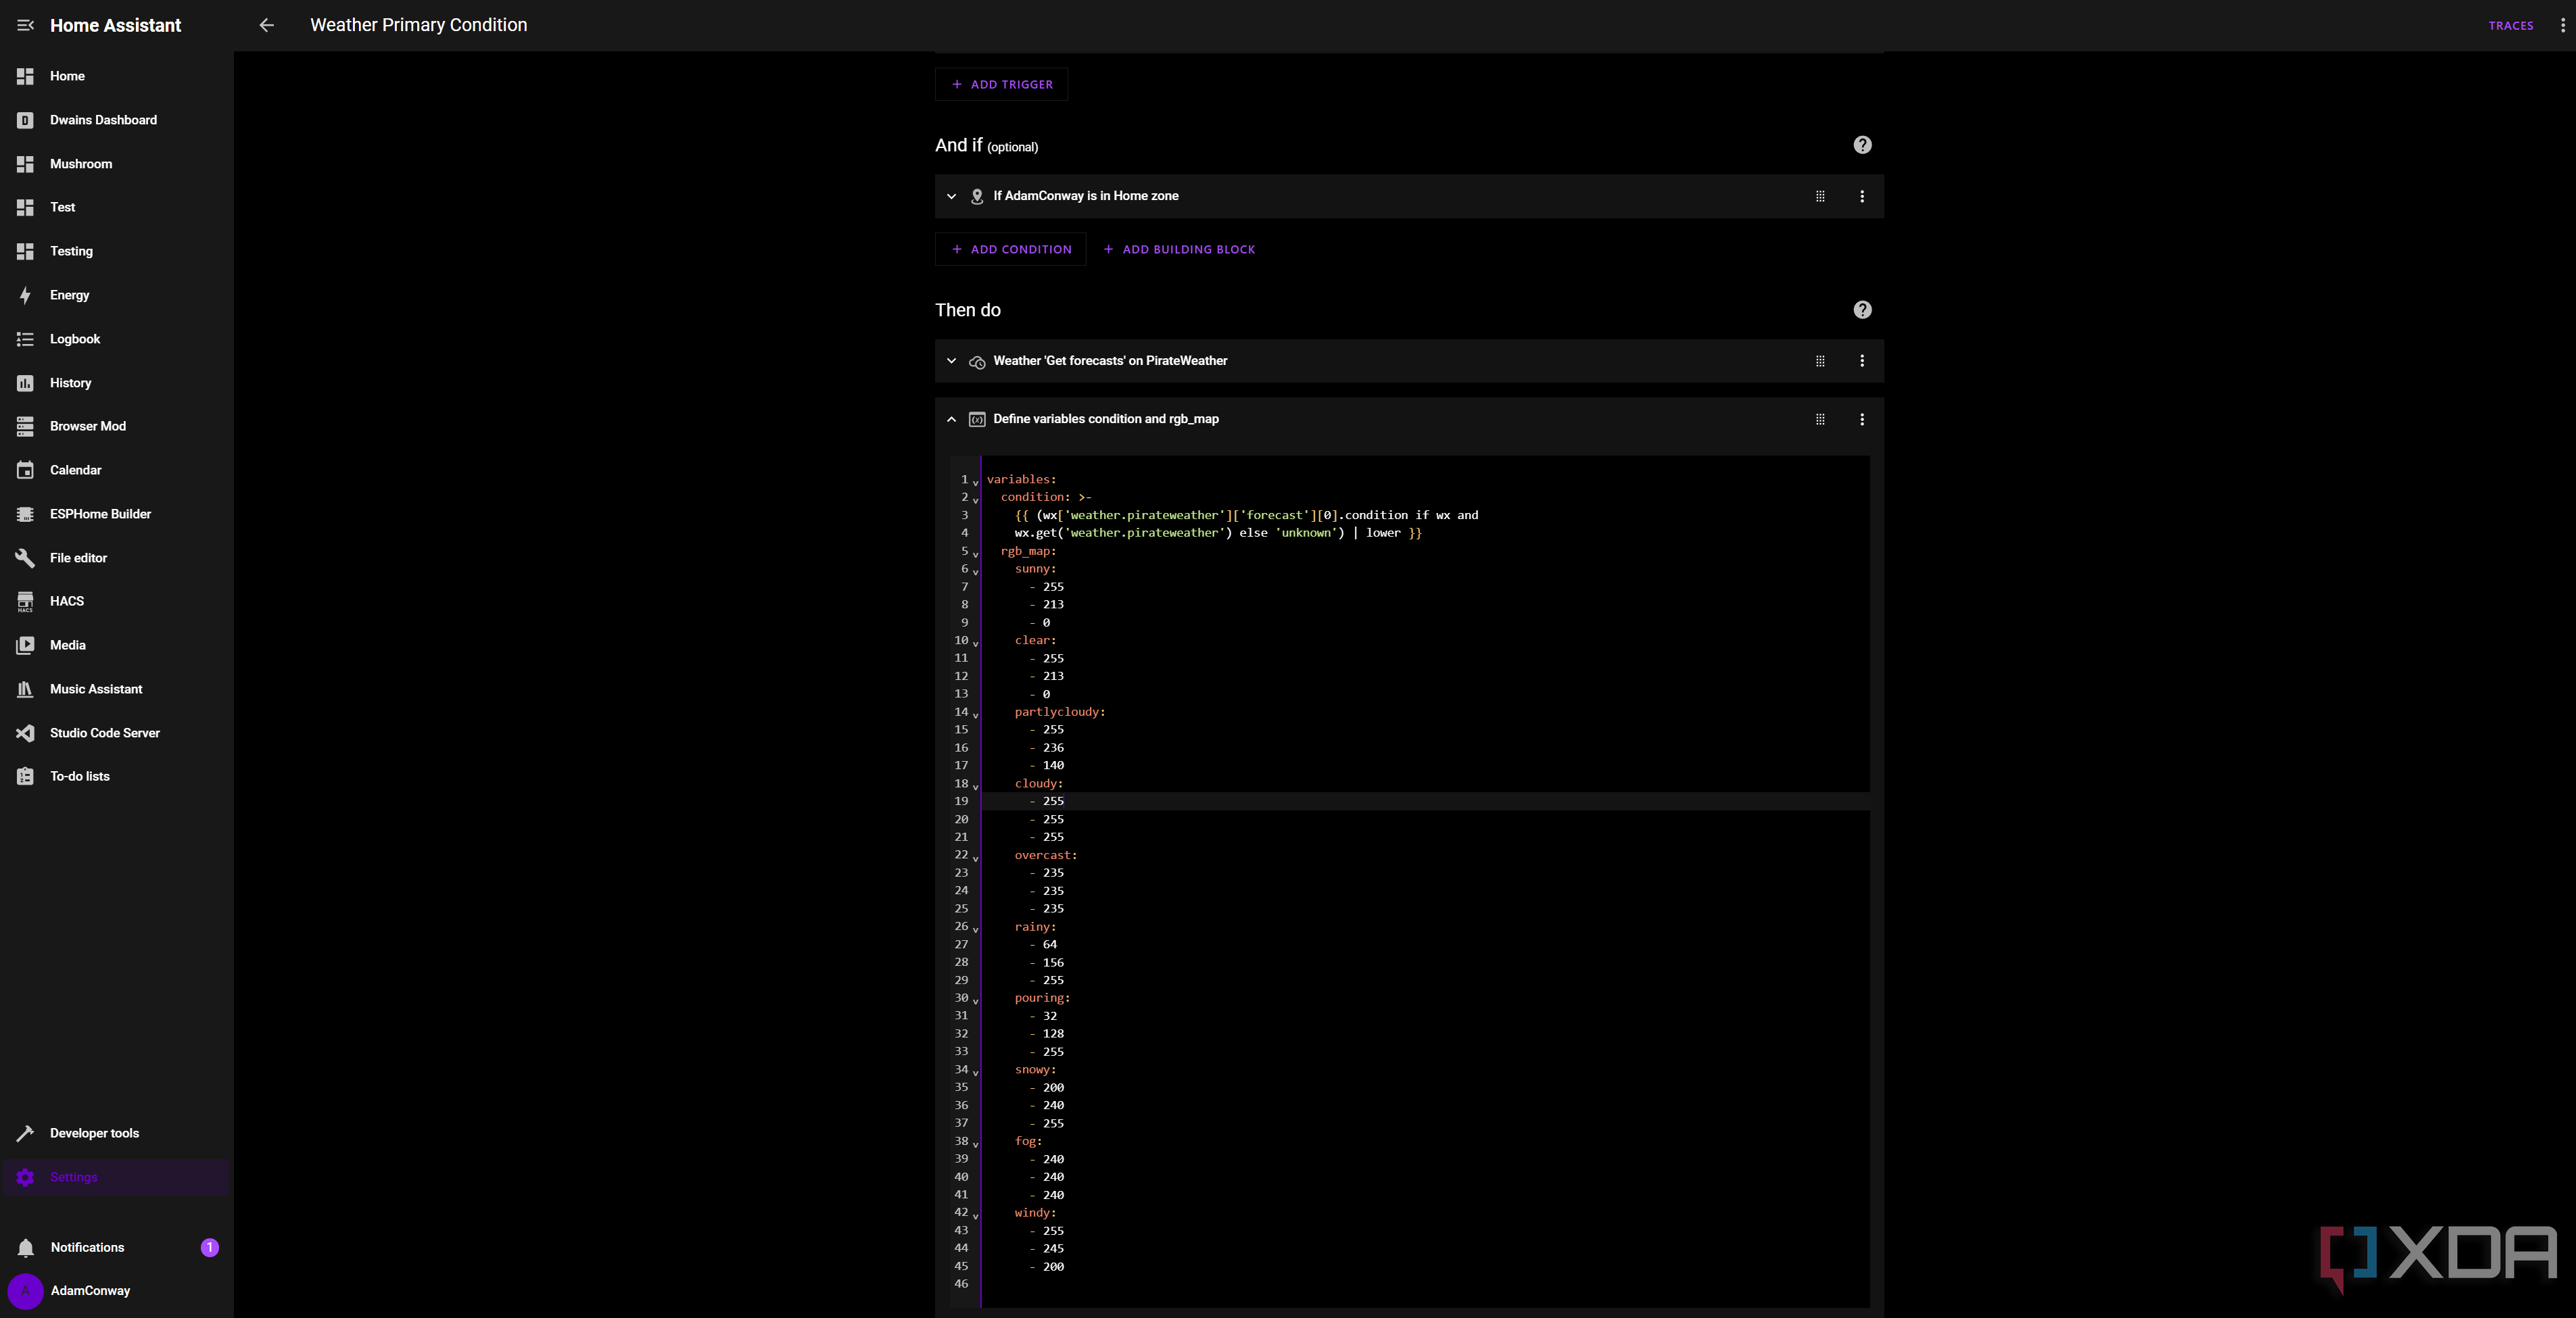Show help for the Then do section

point(1862,310)
